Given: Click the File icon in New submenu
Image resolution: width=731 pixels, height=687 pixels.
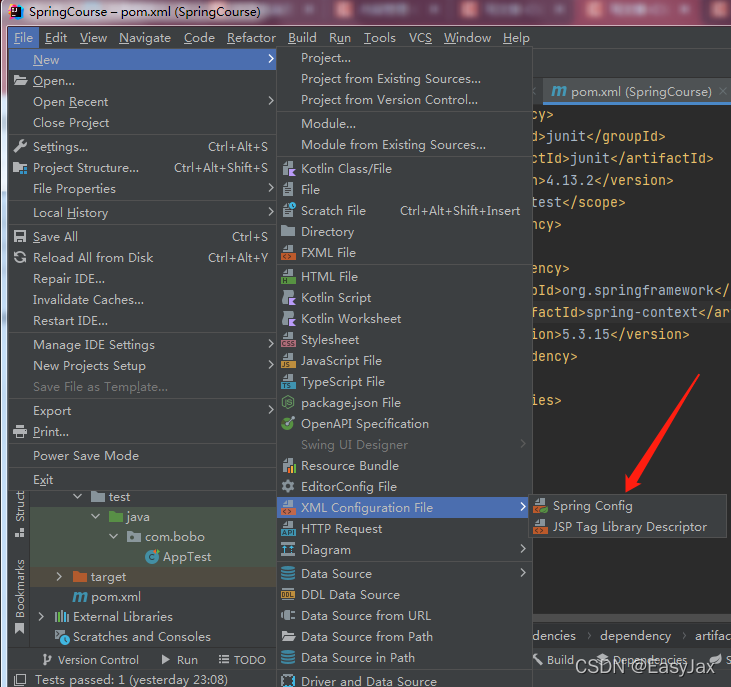Looking at the screenshot, I should [x=289, y=190].
